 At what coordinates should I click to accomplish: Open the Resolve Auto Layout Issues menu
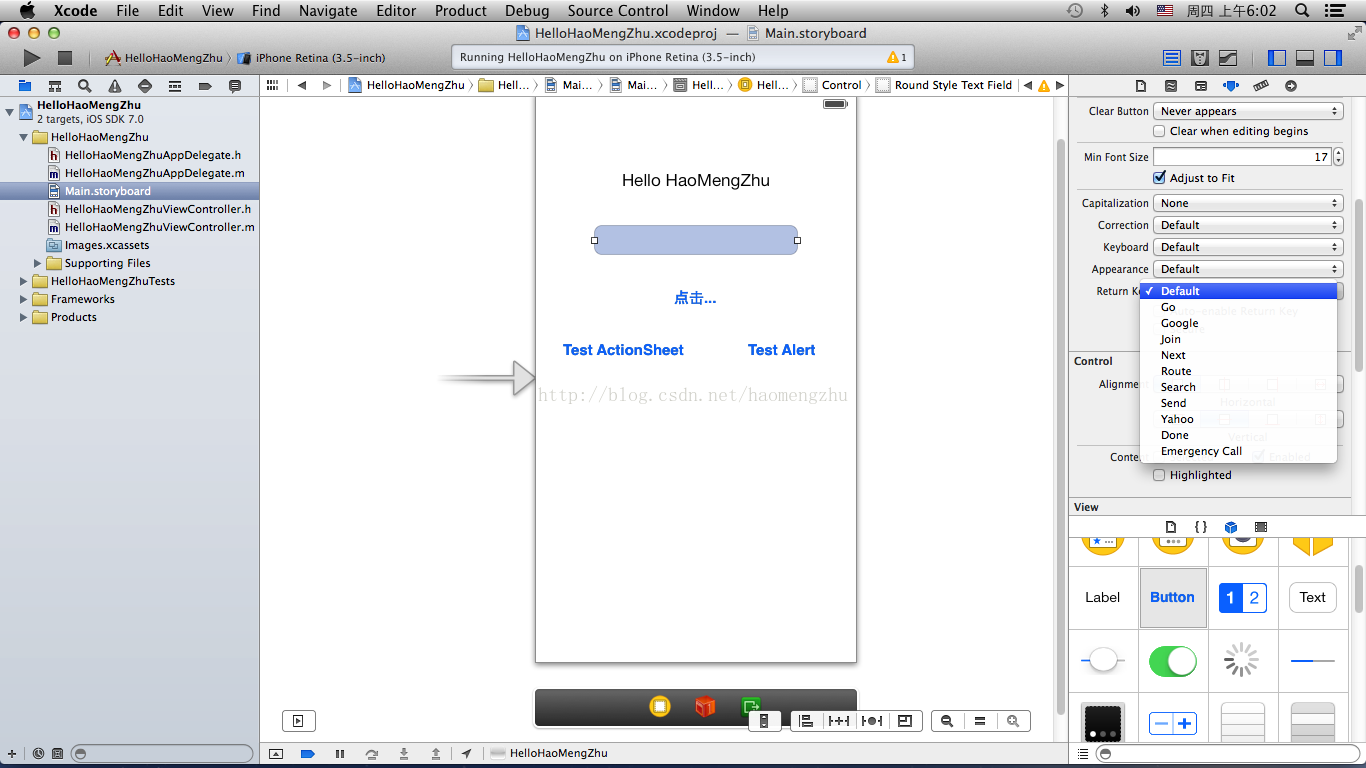coord(872,721)
